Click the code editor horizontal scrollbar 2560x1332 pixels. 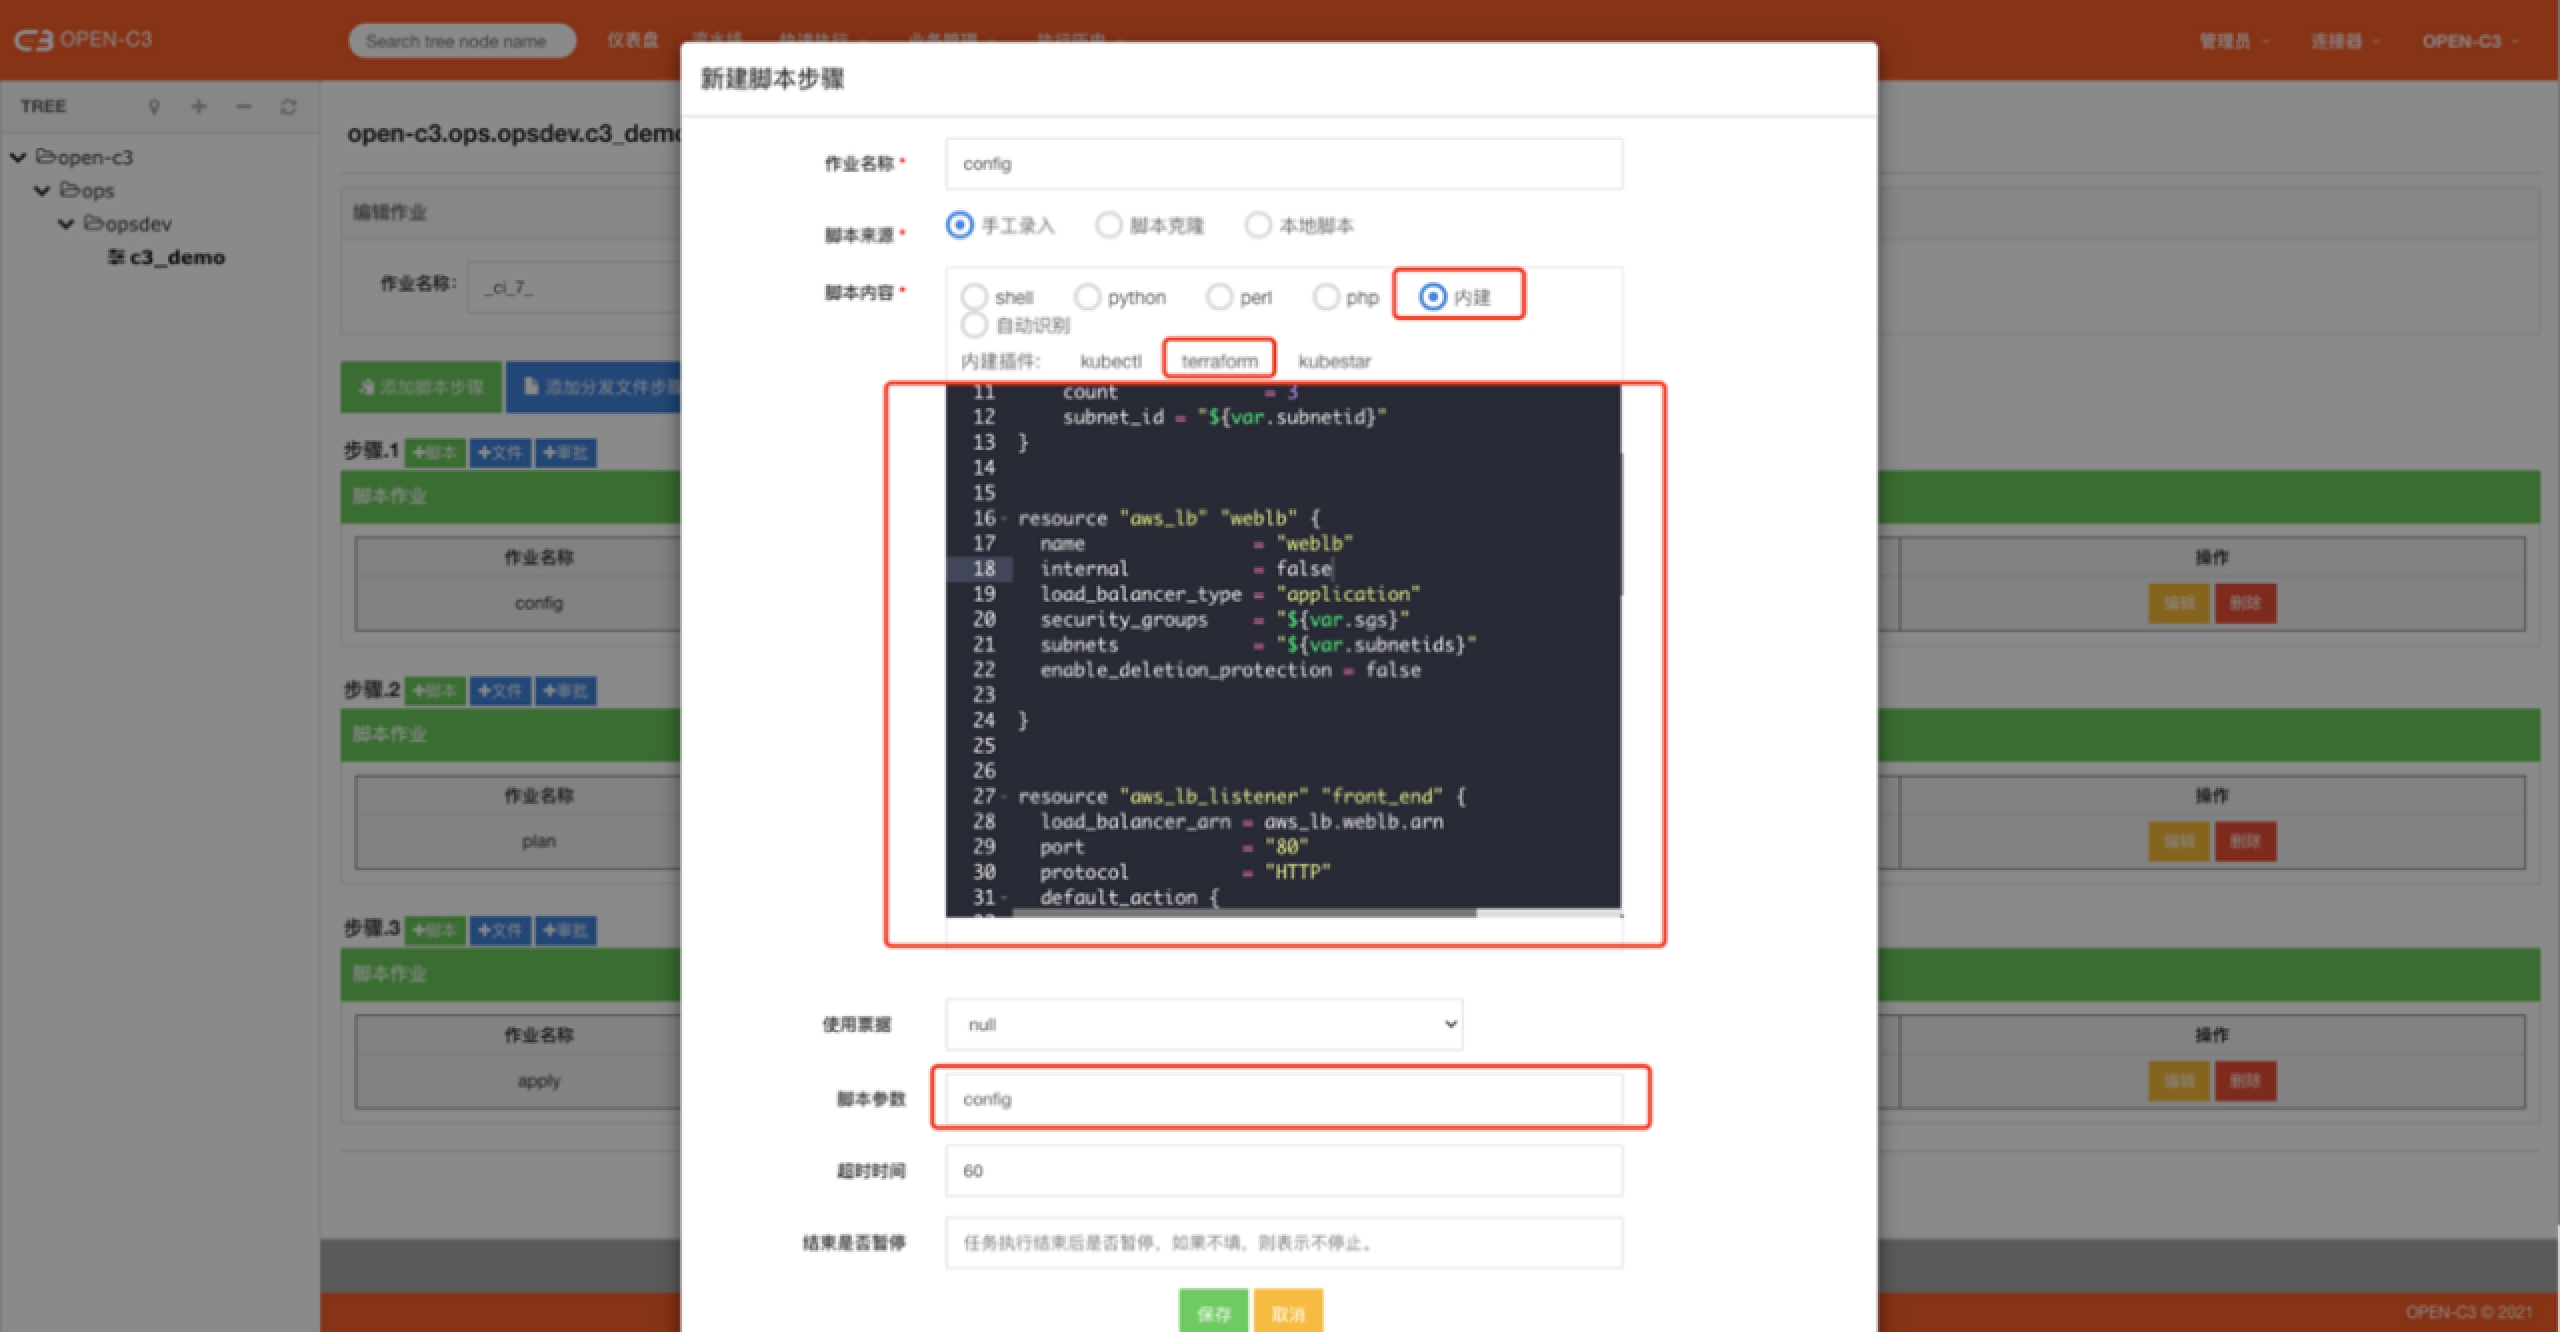pos(1244,912)
